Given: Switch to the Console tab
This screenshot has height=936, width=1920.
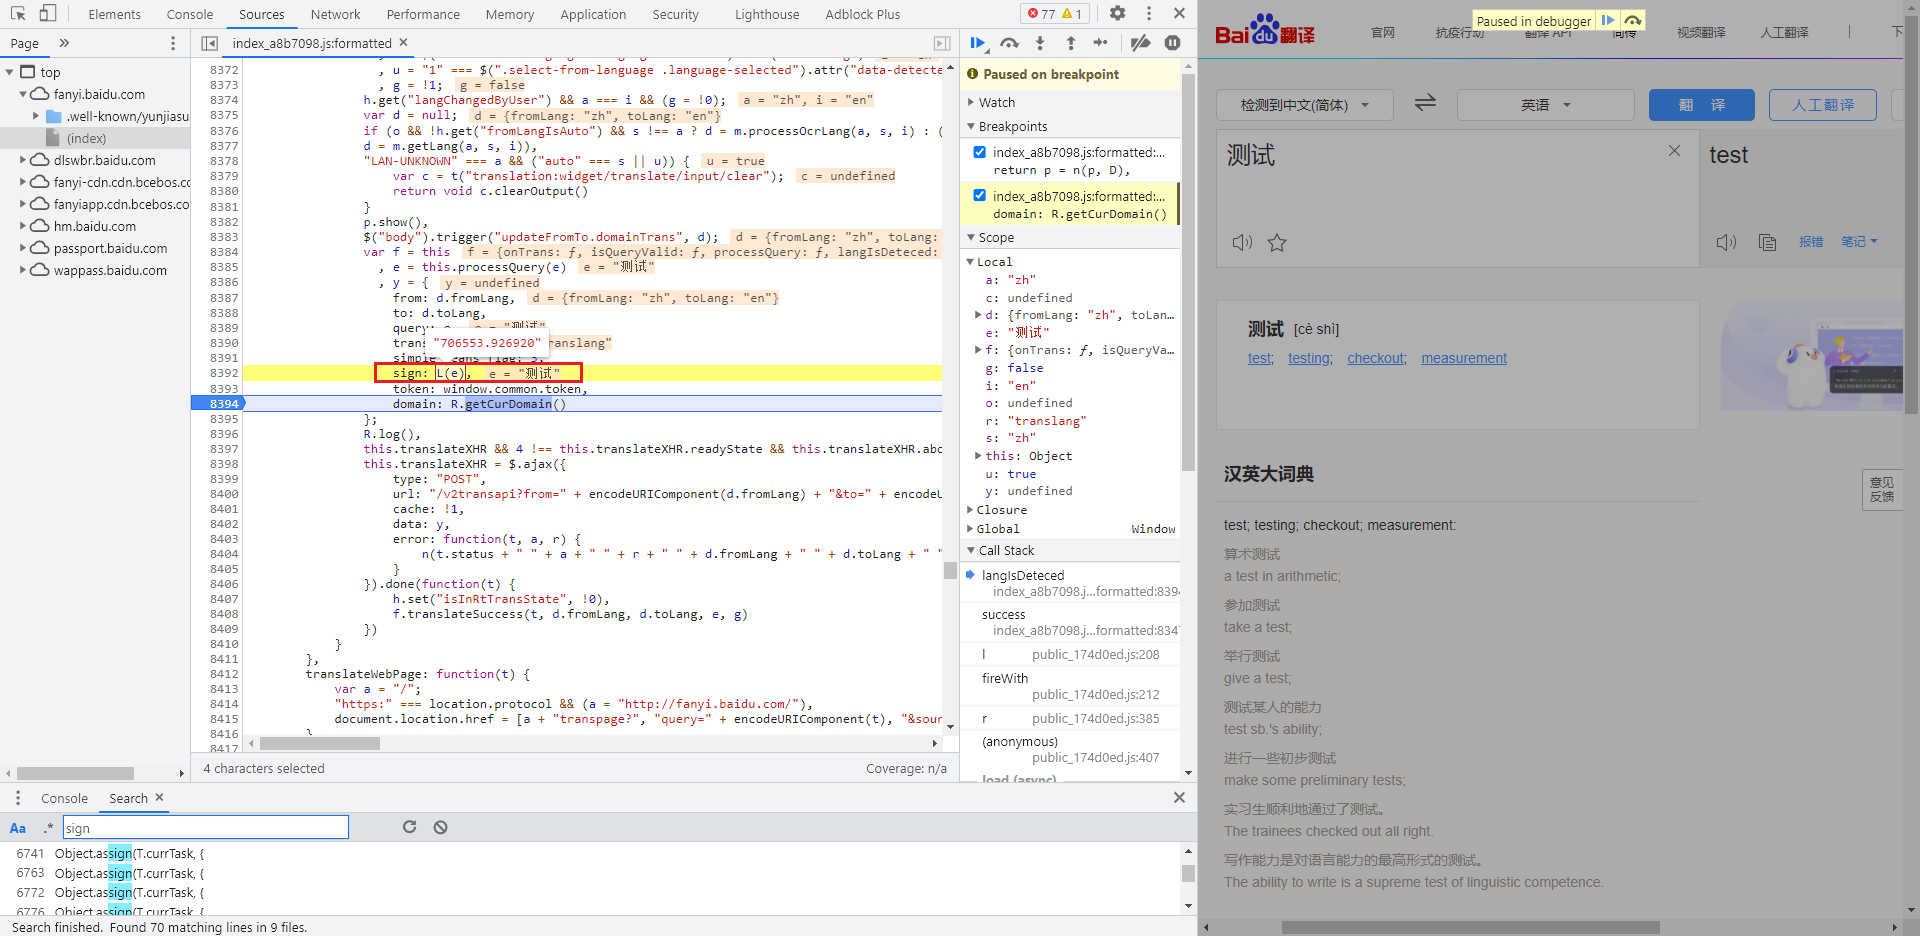Looking at the screenshot, I should (x=190, y=14).
